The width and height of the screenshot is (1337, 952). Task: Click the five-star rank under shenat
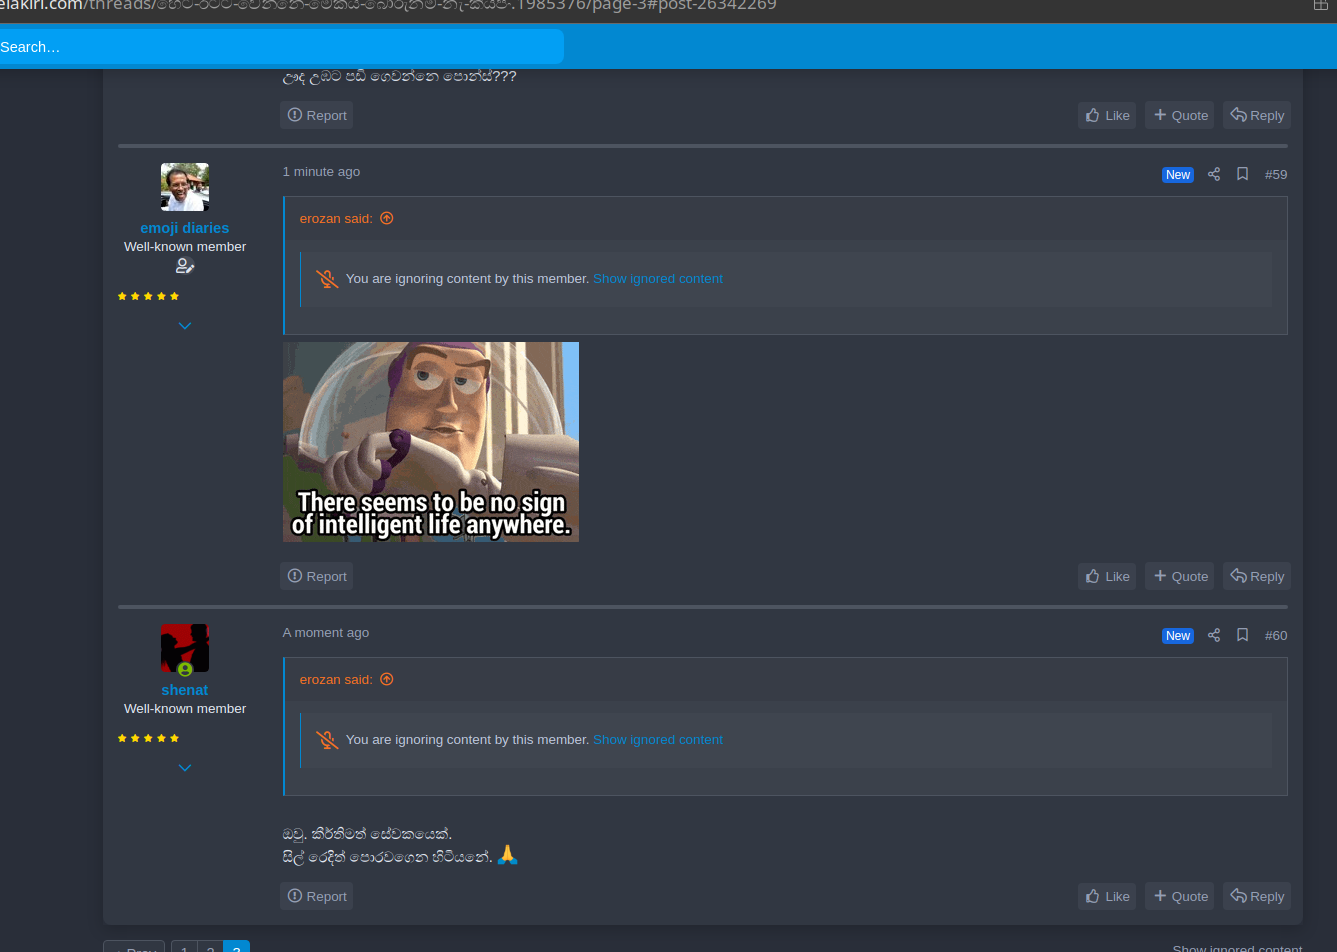pos(148,738)
